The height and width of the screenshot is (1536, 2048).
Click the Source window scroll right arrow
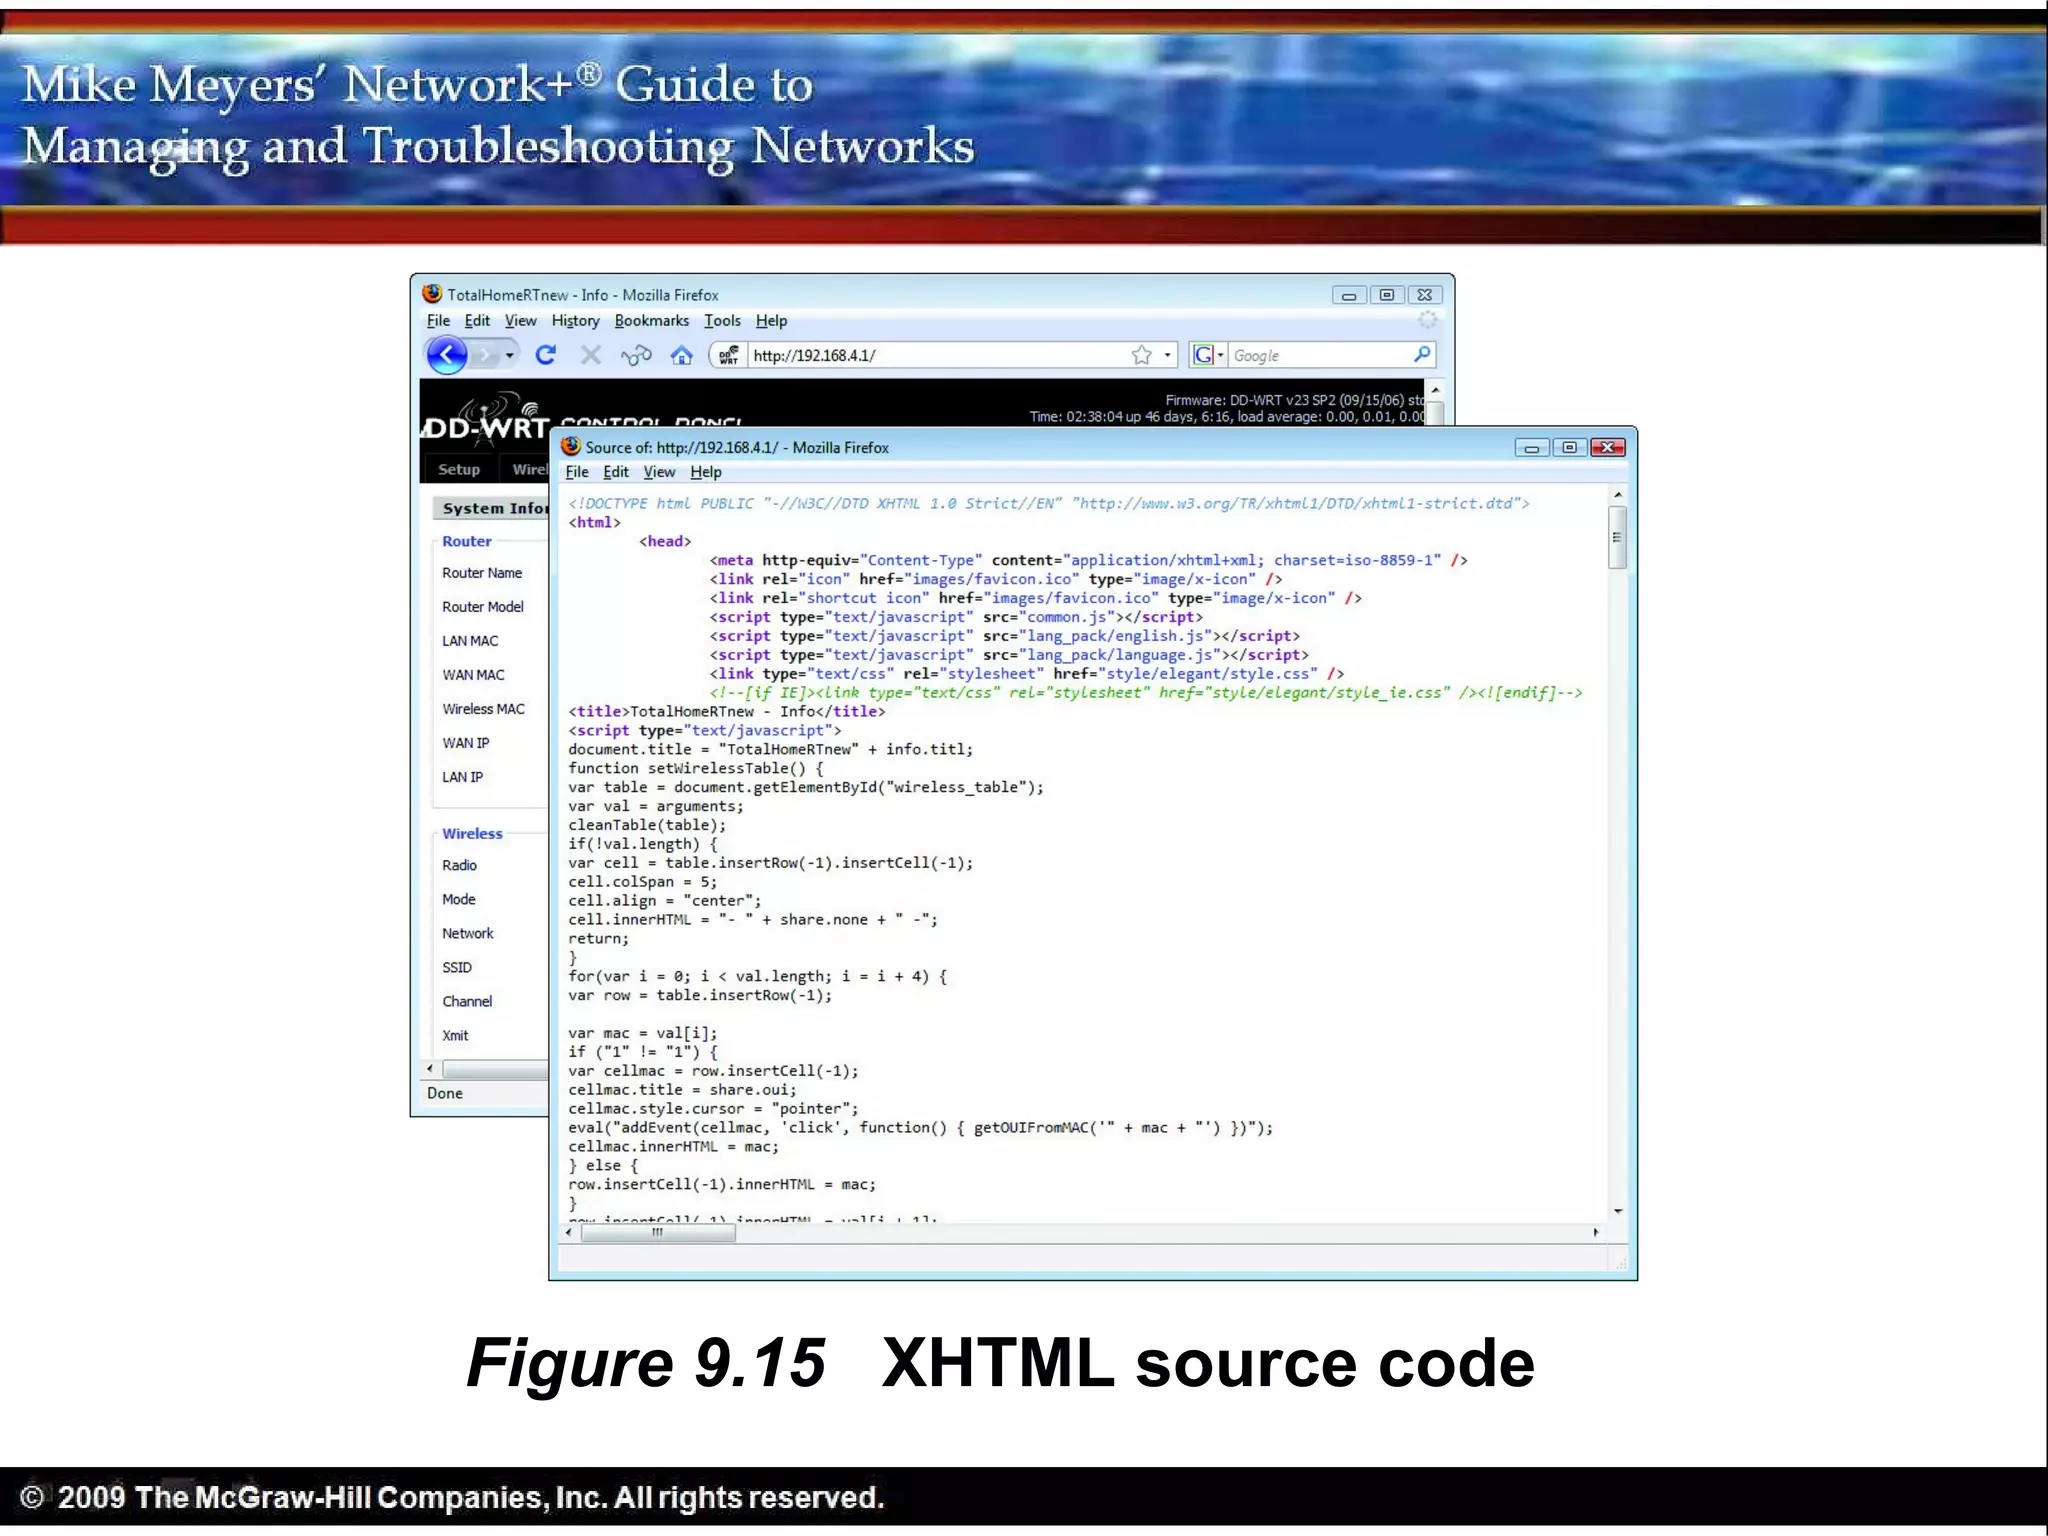[1596, 1232]
